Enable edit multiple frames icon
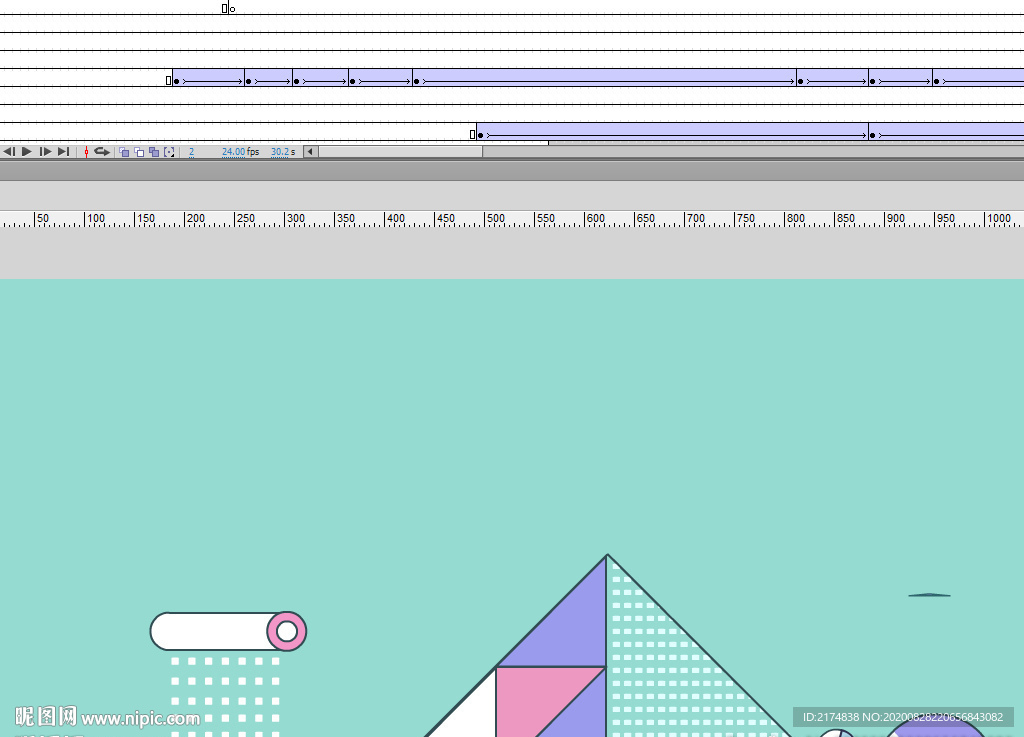The width and height of the screenshot is (1024, 737). [x=154, y=152]
